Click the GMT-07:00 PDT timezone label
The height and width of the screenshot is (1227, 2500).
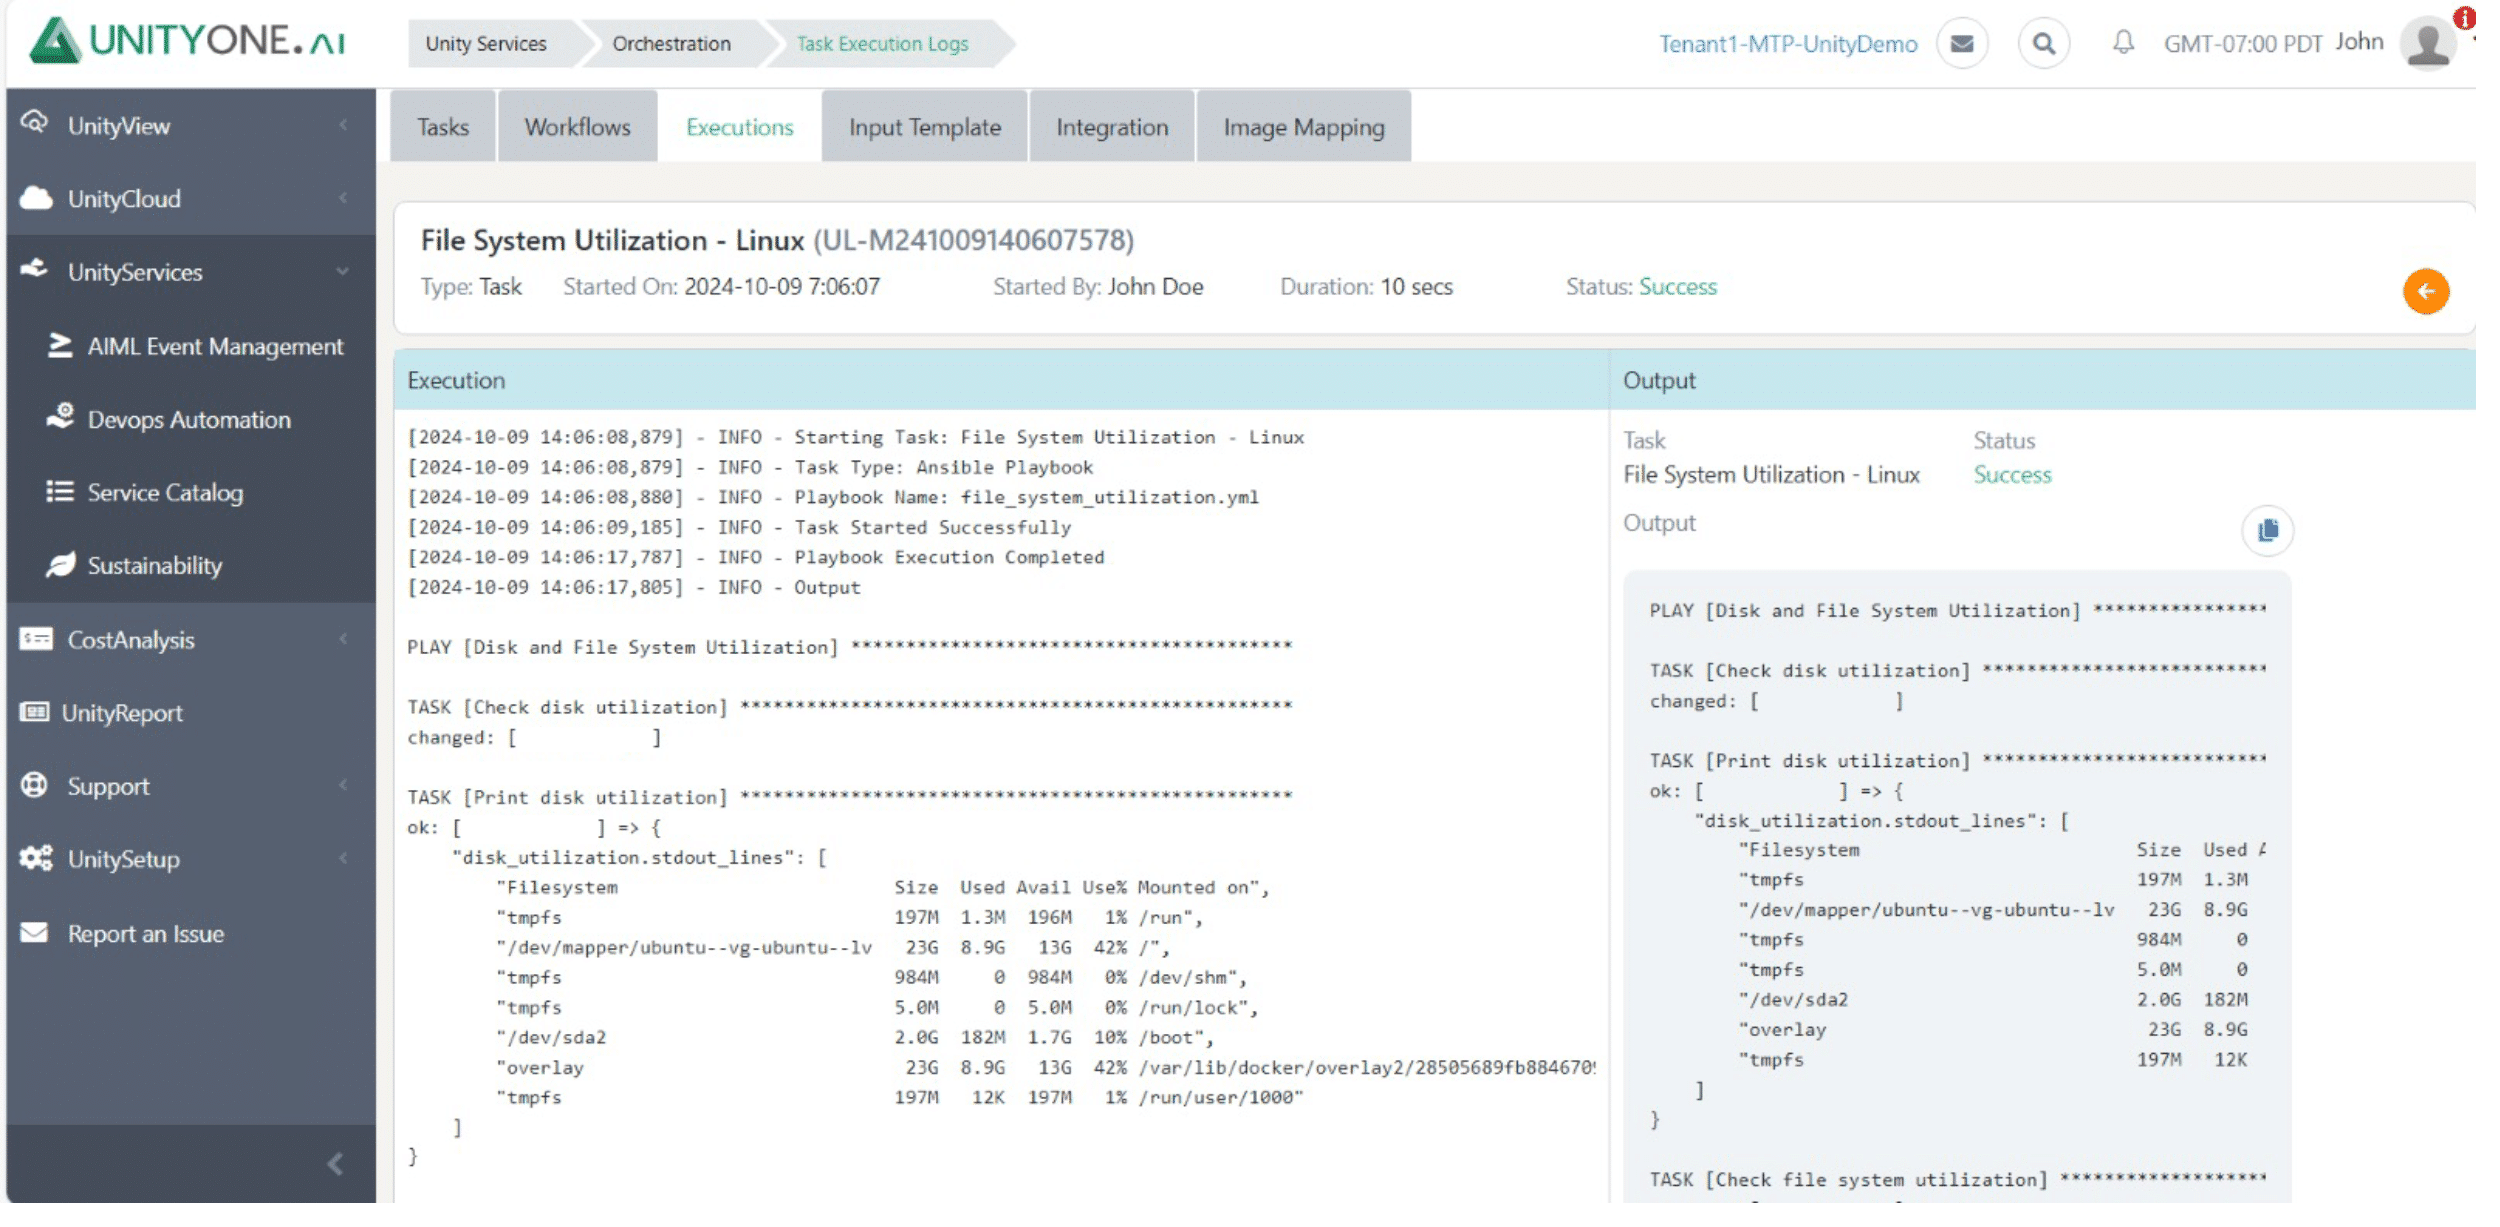coord(2243,44)
